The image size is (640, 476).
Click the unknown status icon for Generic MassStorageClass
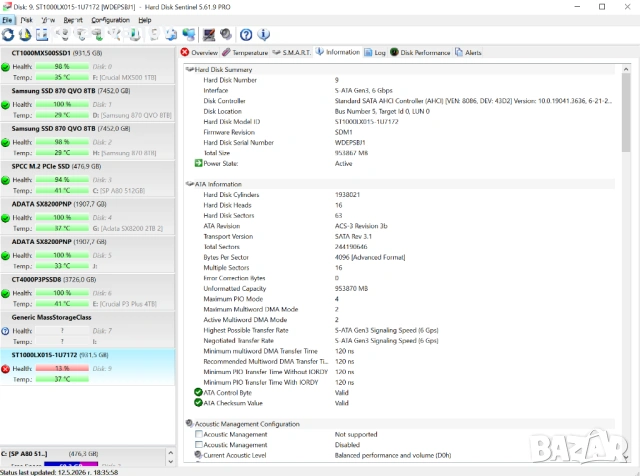[5, 331]
